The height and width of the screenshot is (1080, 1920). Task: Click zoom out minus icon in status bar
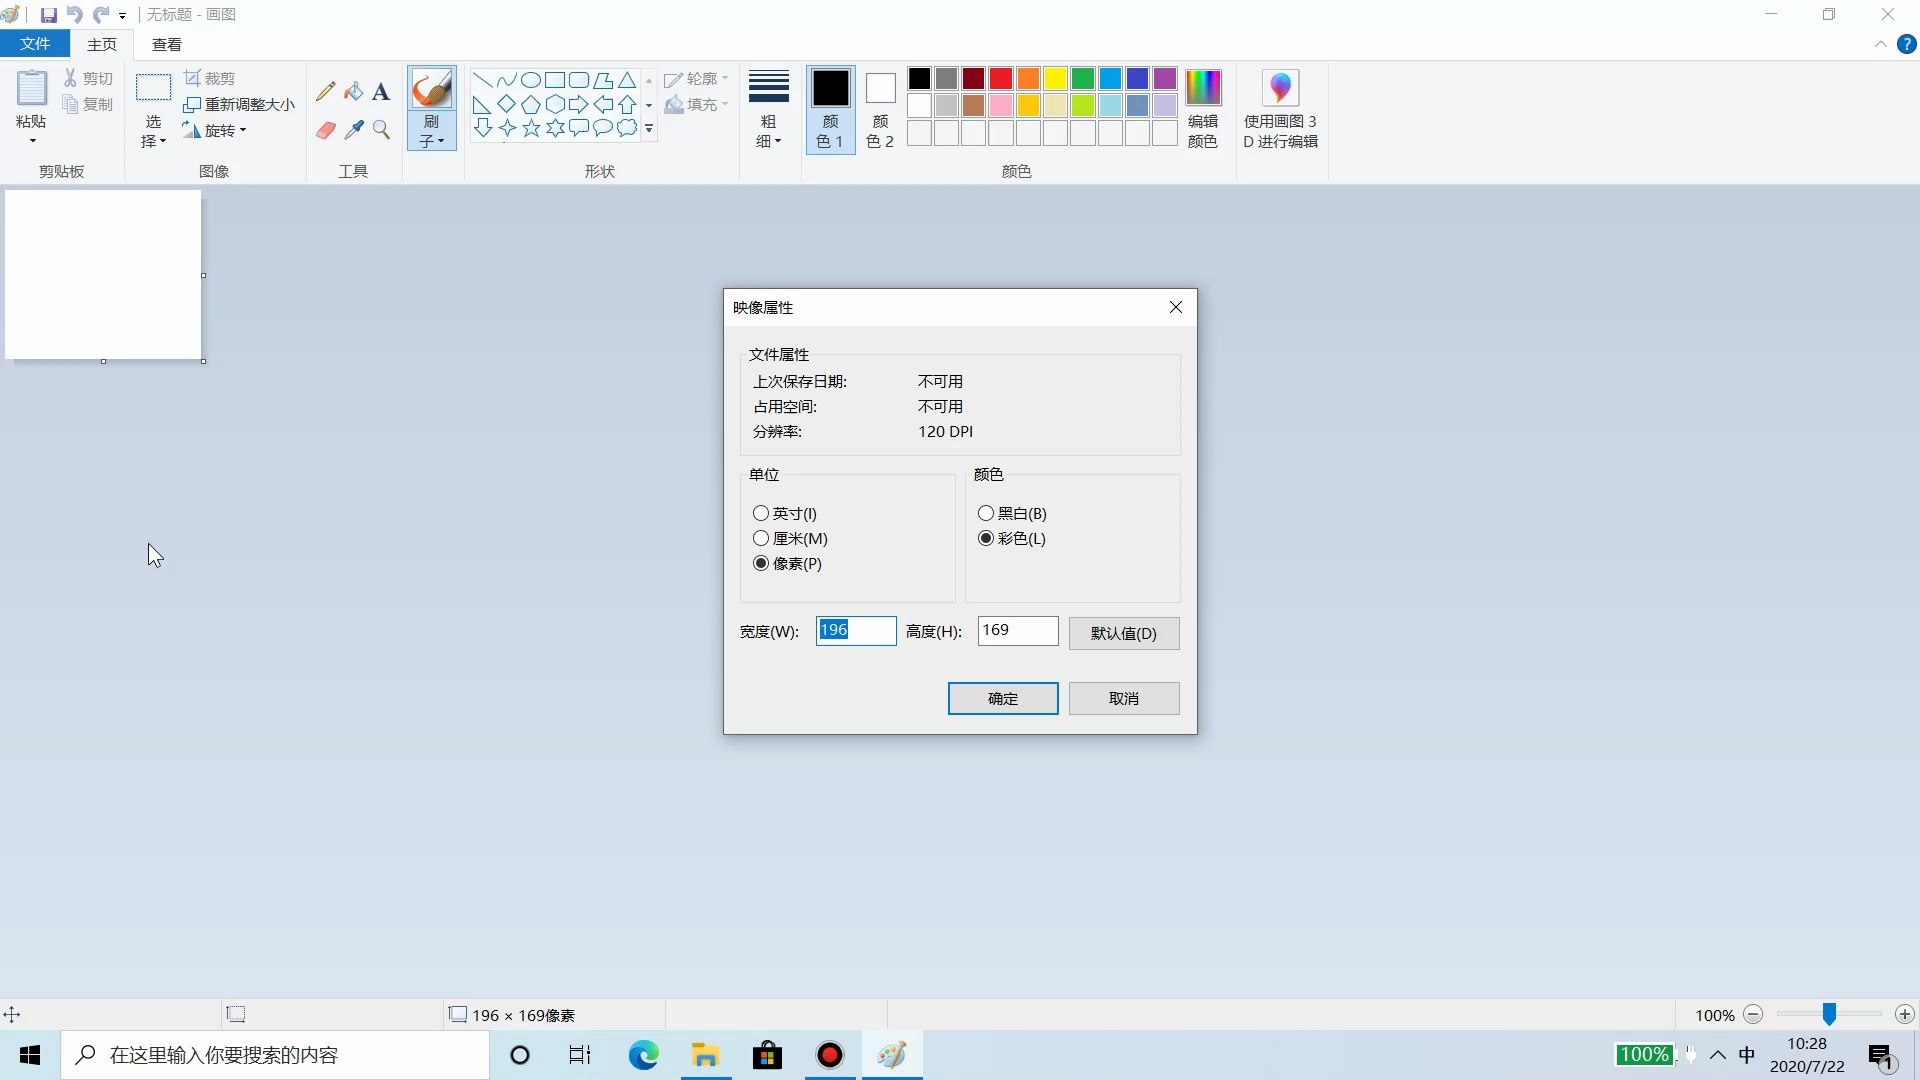click(x=1753, y=1014)
